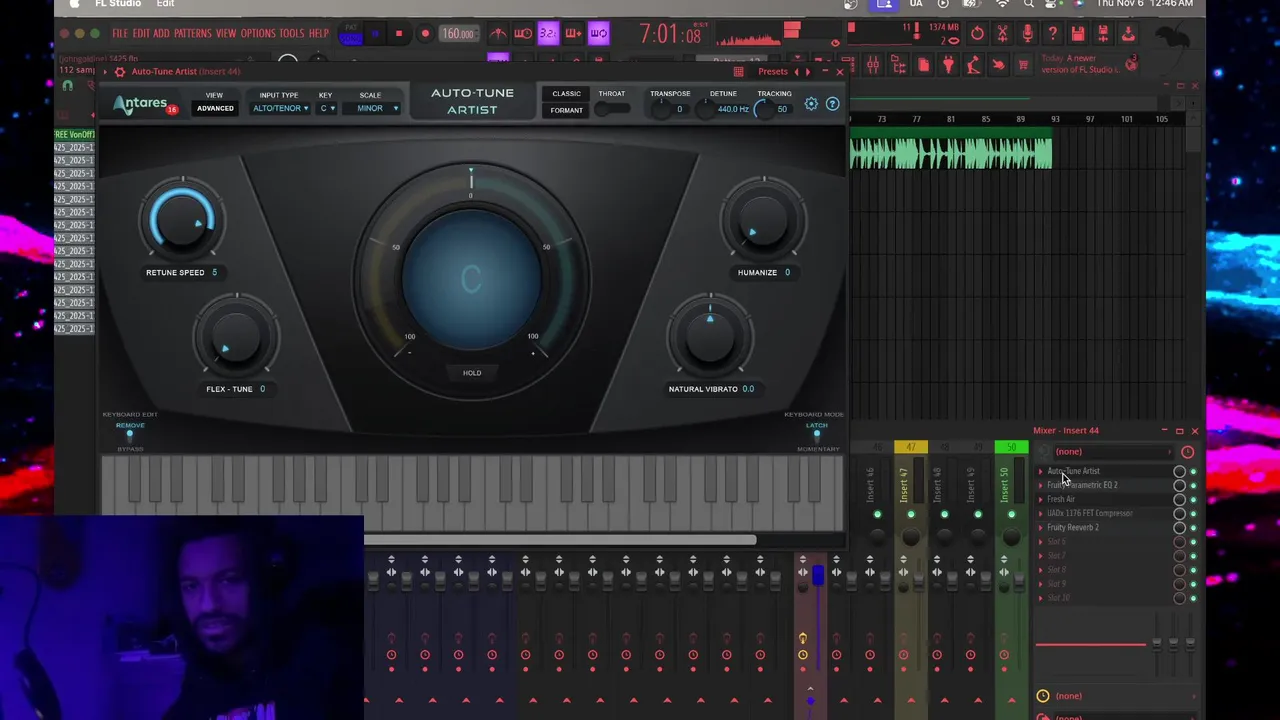
Task: Select CLASSIC mode button
Action: click(566, 94)
